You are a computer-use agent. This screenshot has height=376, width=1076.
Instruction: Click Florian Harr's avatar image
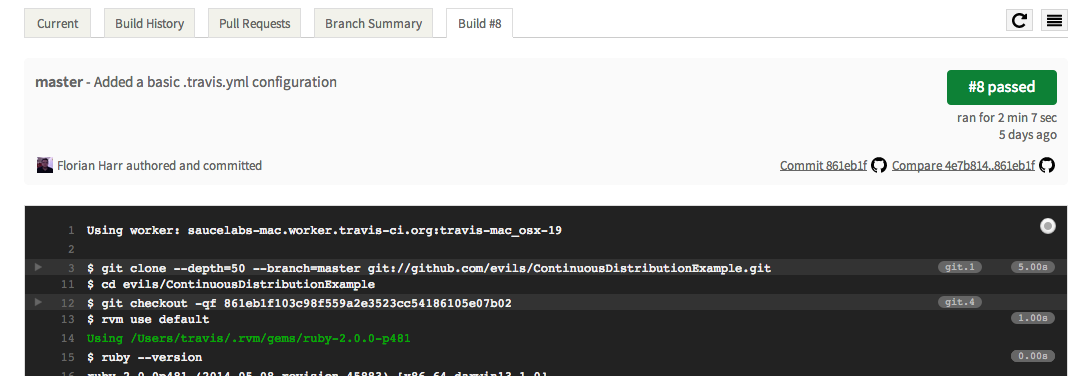point(45,165)
